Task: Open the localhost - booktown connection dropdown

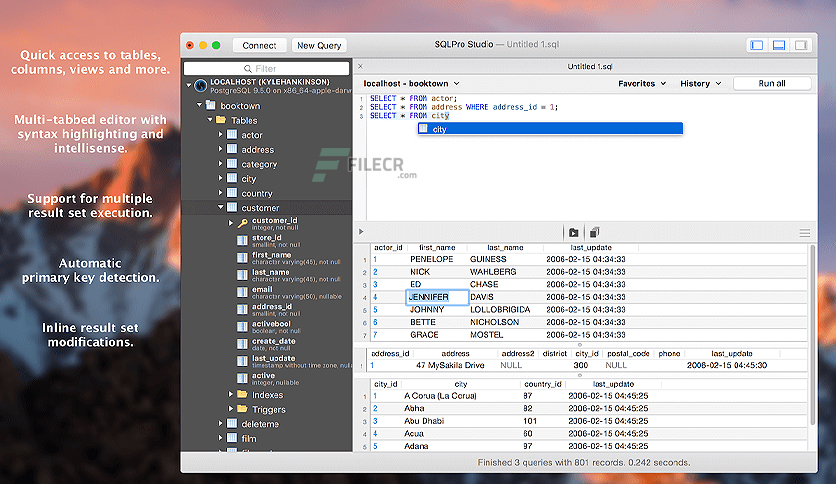Action: tap(411, 84)
